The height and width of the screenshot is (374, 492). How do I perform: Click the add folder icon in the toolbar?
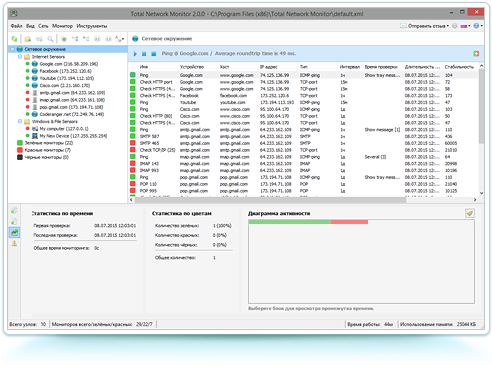coord(28,39)
